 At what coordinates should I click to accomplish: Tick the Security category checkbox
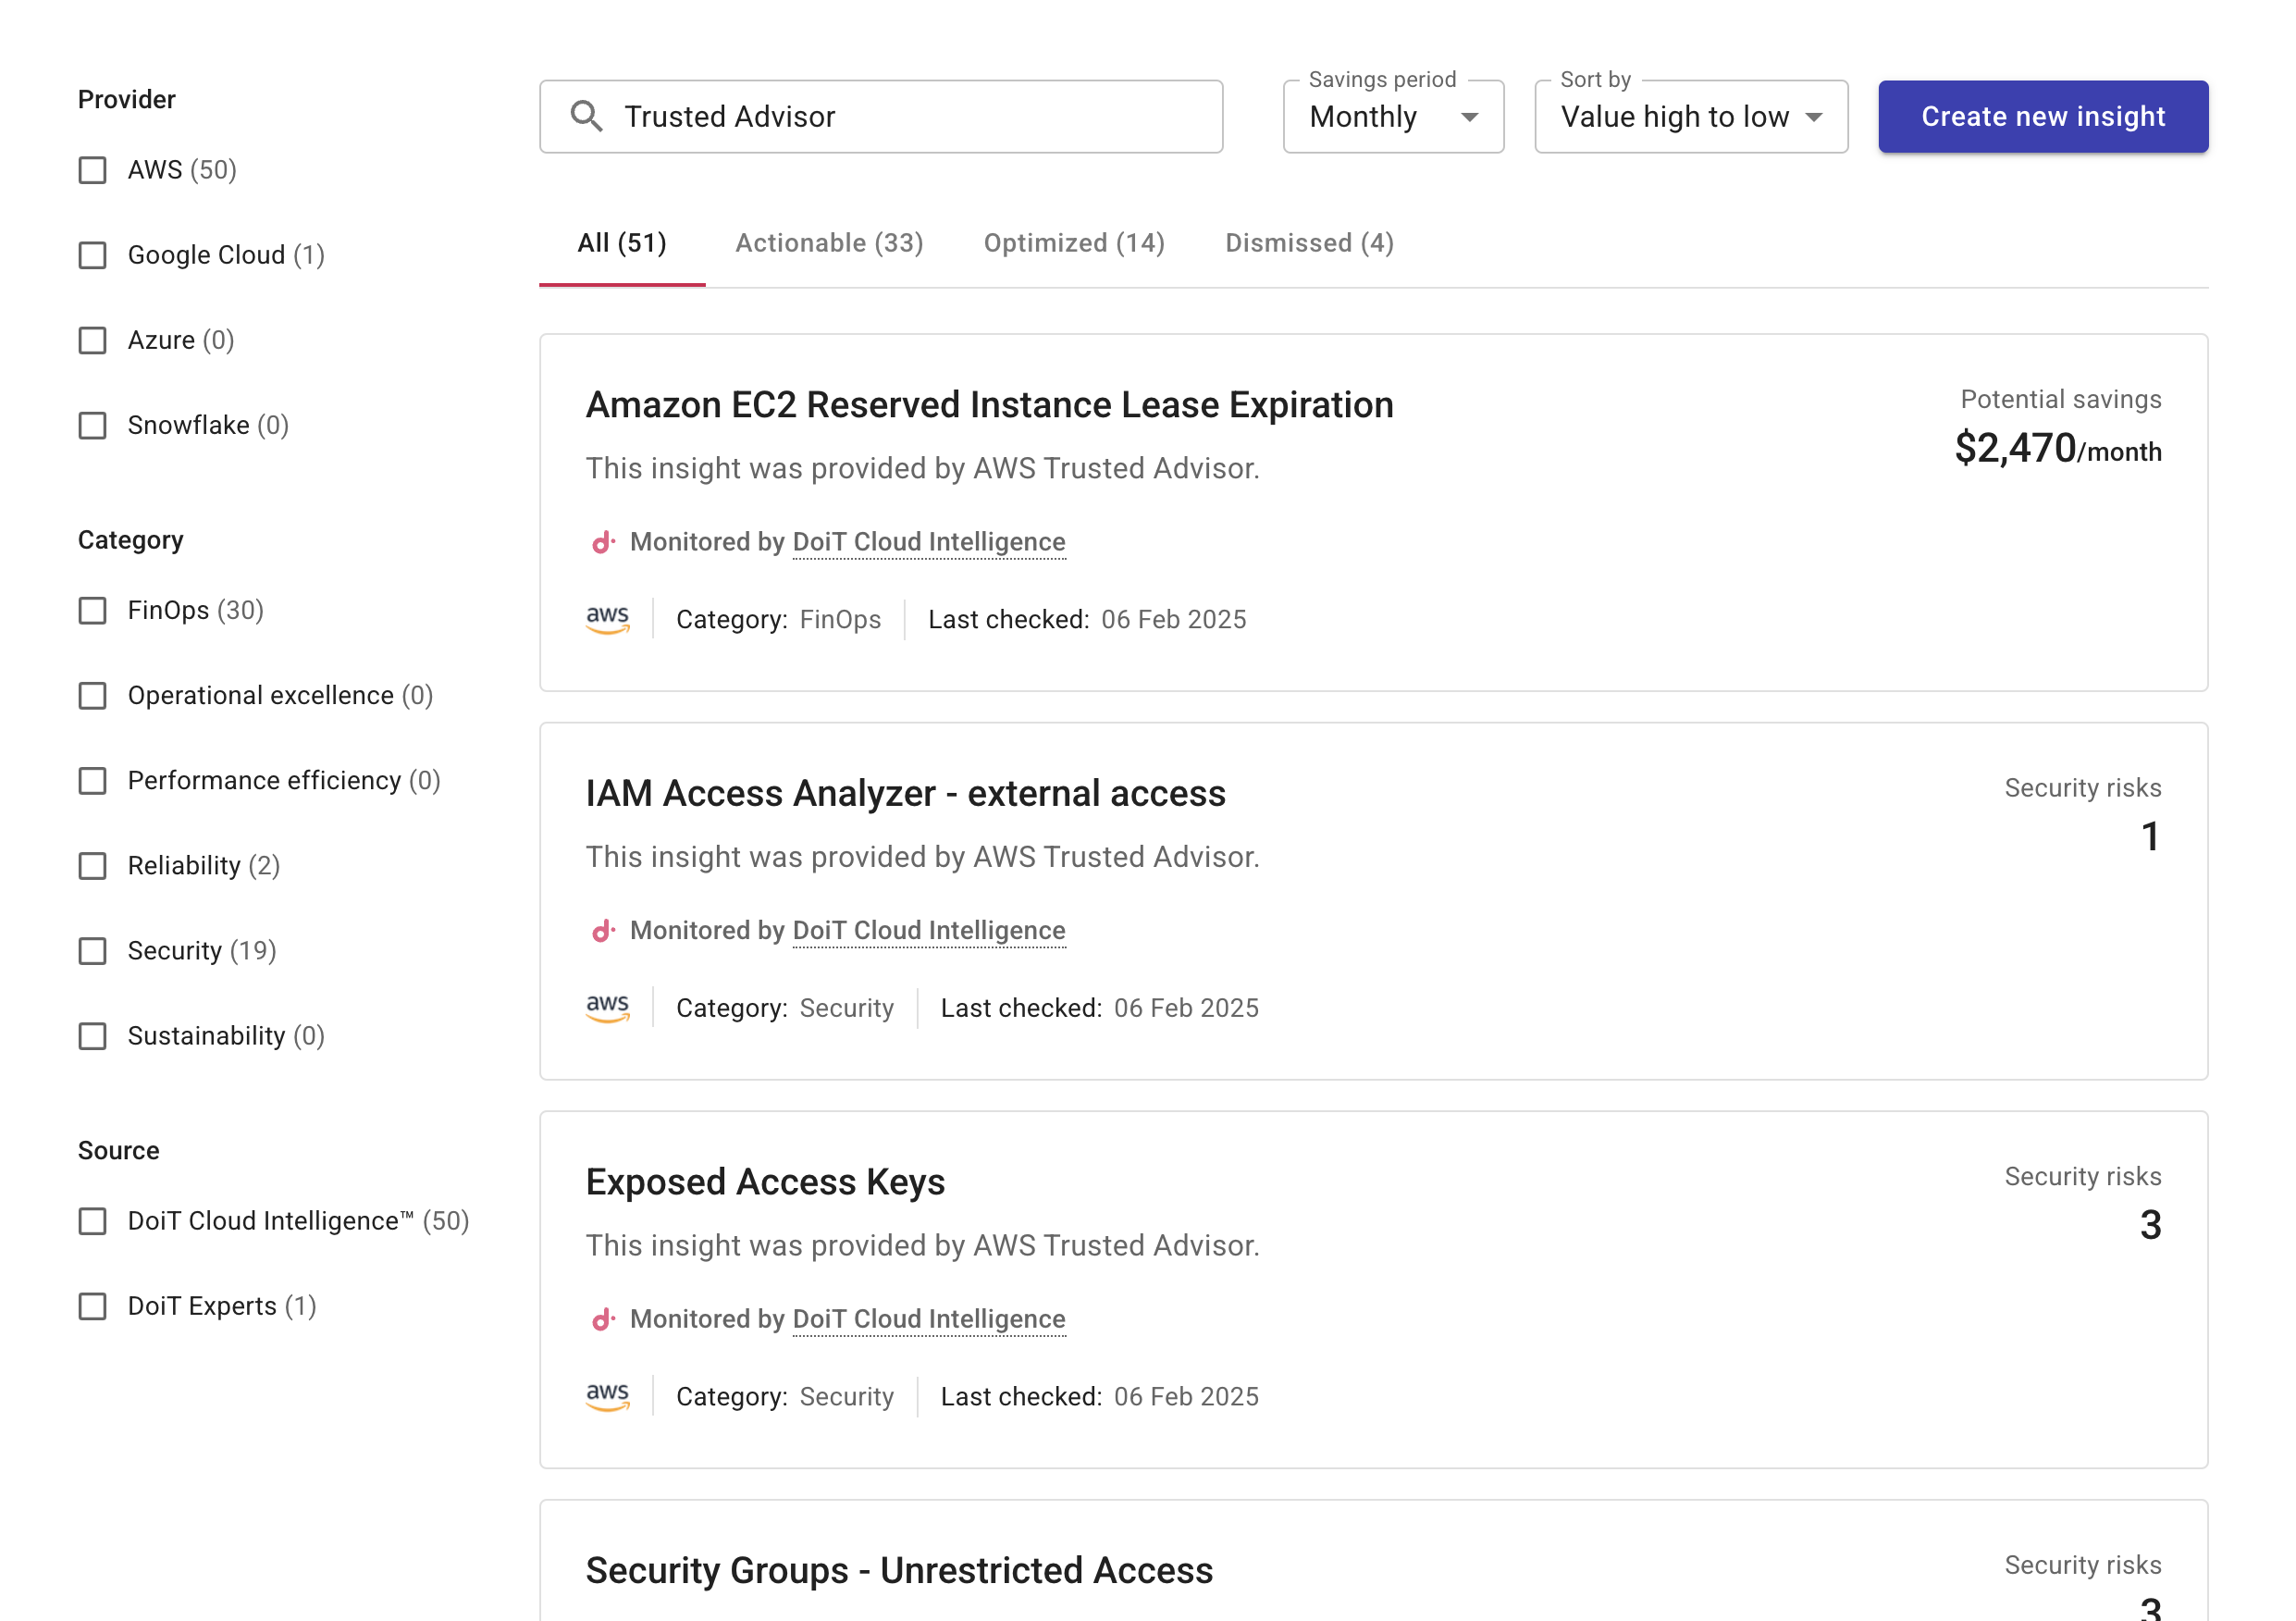coord(93,950)
